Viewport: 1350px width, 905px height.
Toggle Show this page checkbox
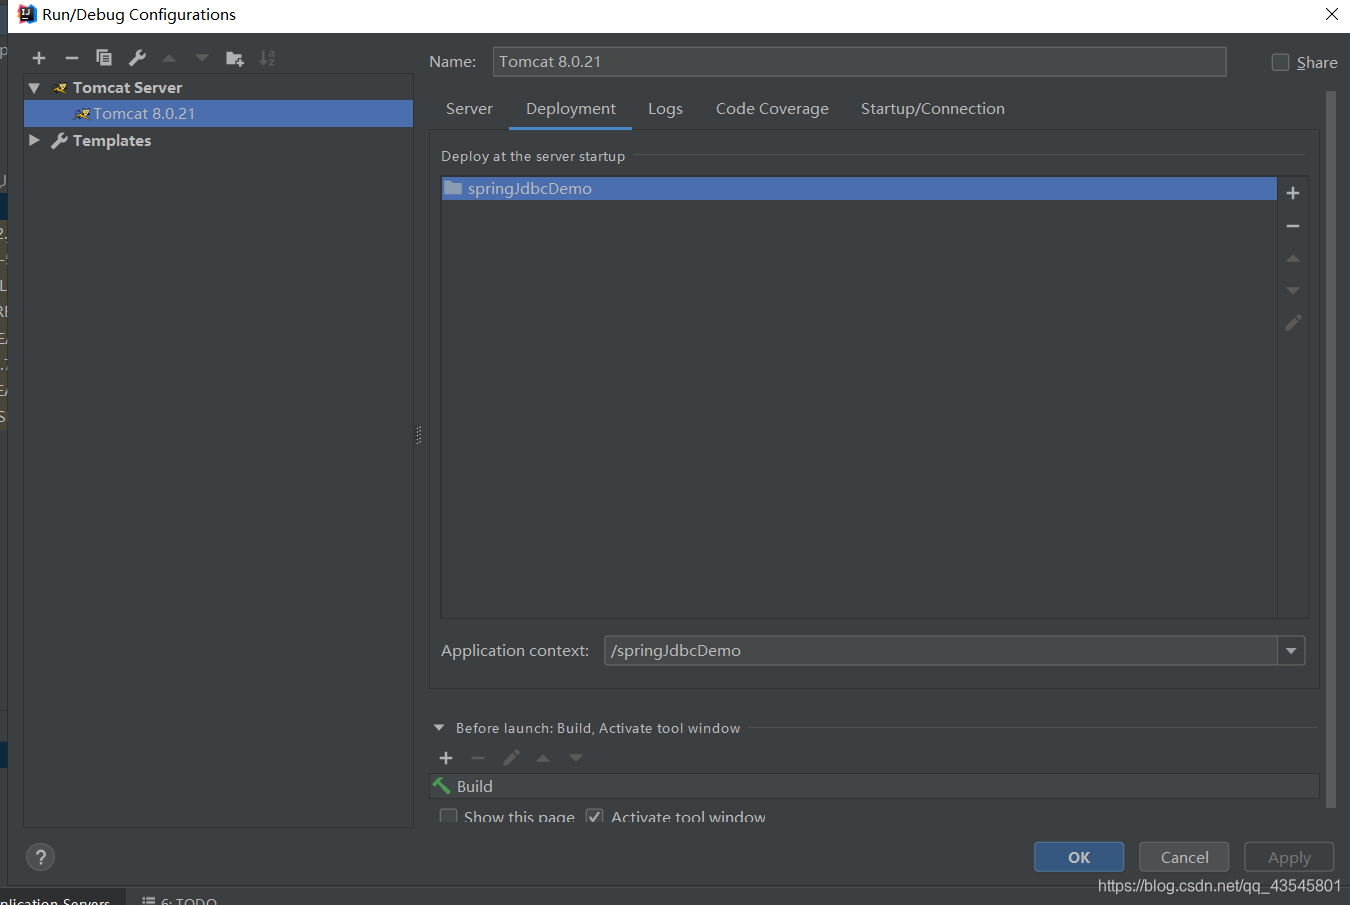point(449,817)
